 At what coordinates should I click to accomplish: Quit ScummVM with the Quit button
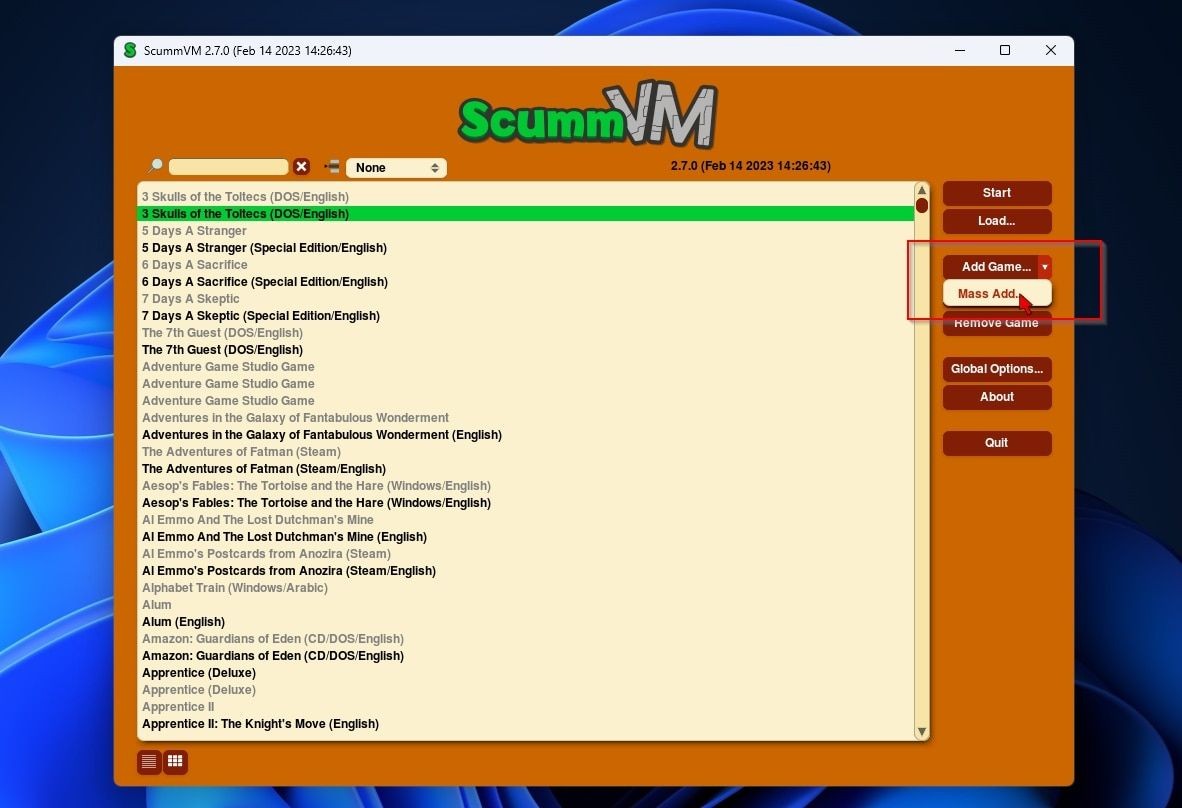coord(997,442)
